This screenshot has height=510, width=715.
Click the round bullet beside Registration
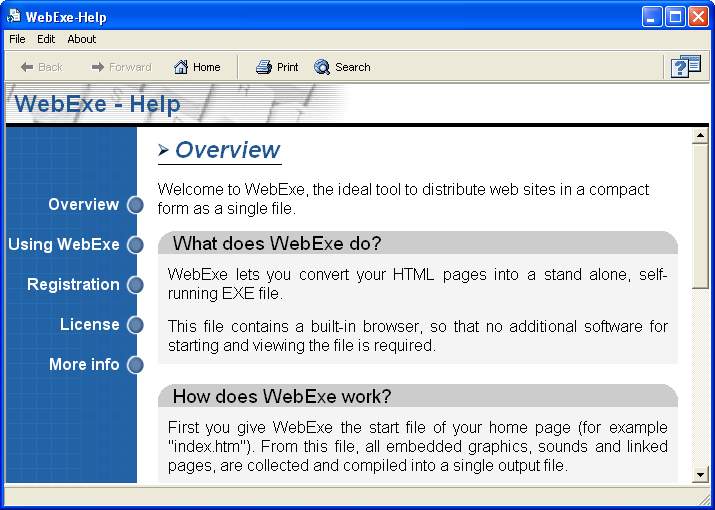[135, 285]
